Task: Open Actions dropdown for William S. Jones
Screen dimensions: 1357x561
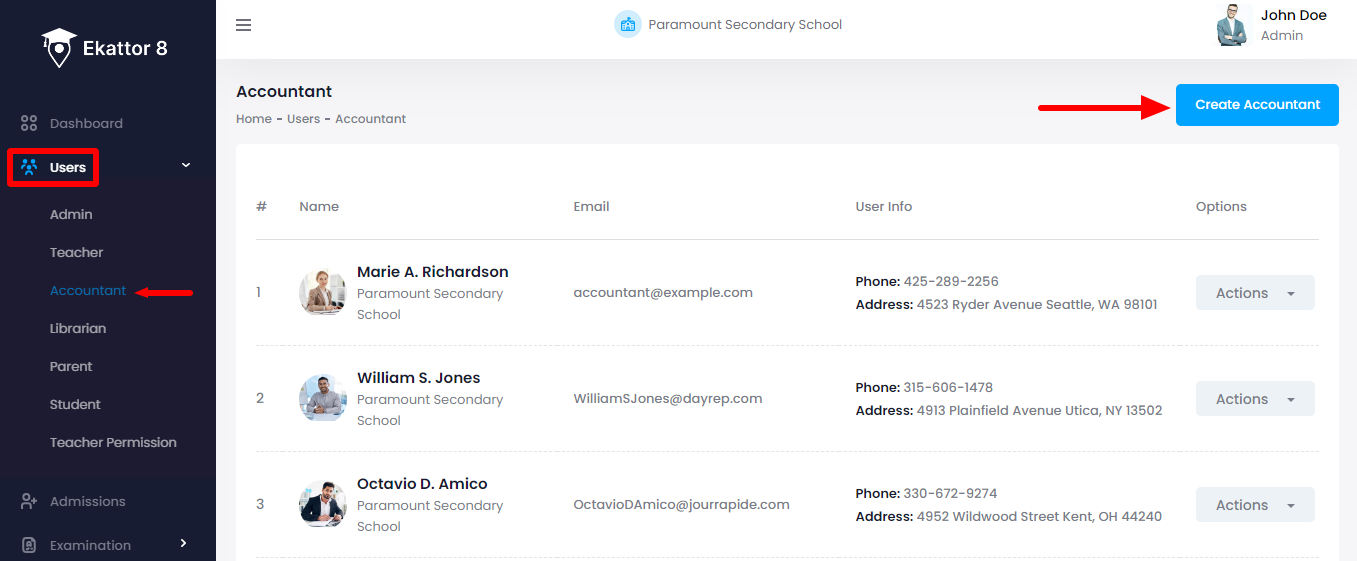Action: click(x=1254, y=399)
